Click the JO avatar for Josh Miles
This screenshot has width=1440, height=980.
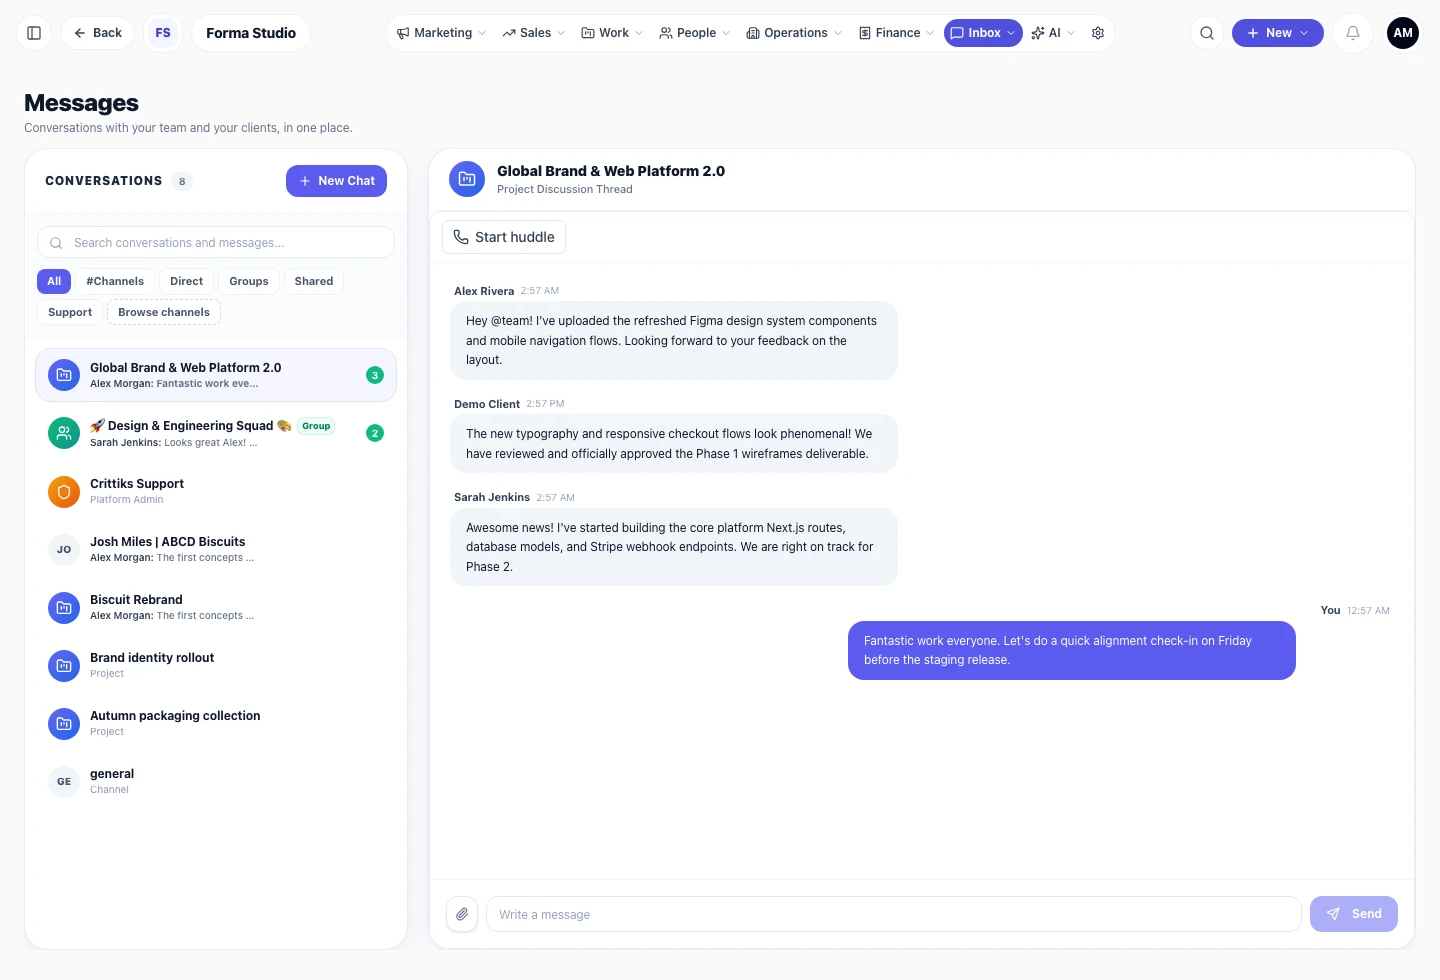click(64, 550)
